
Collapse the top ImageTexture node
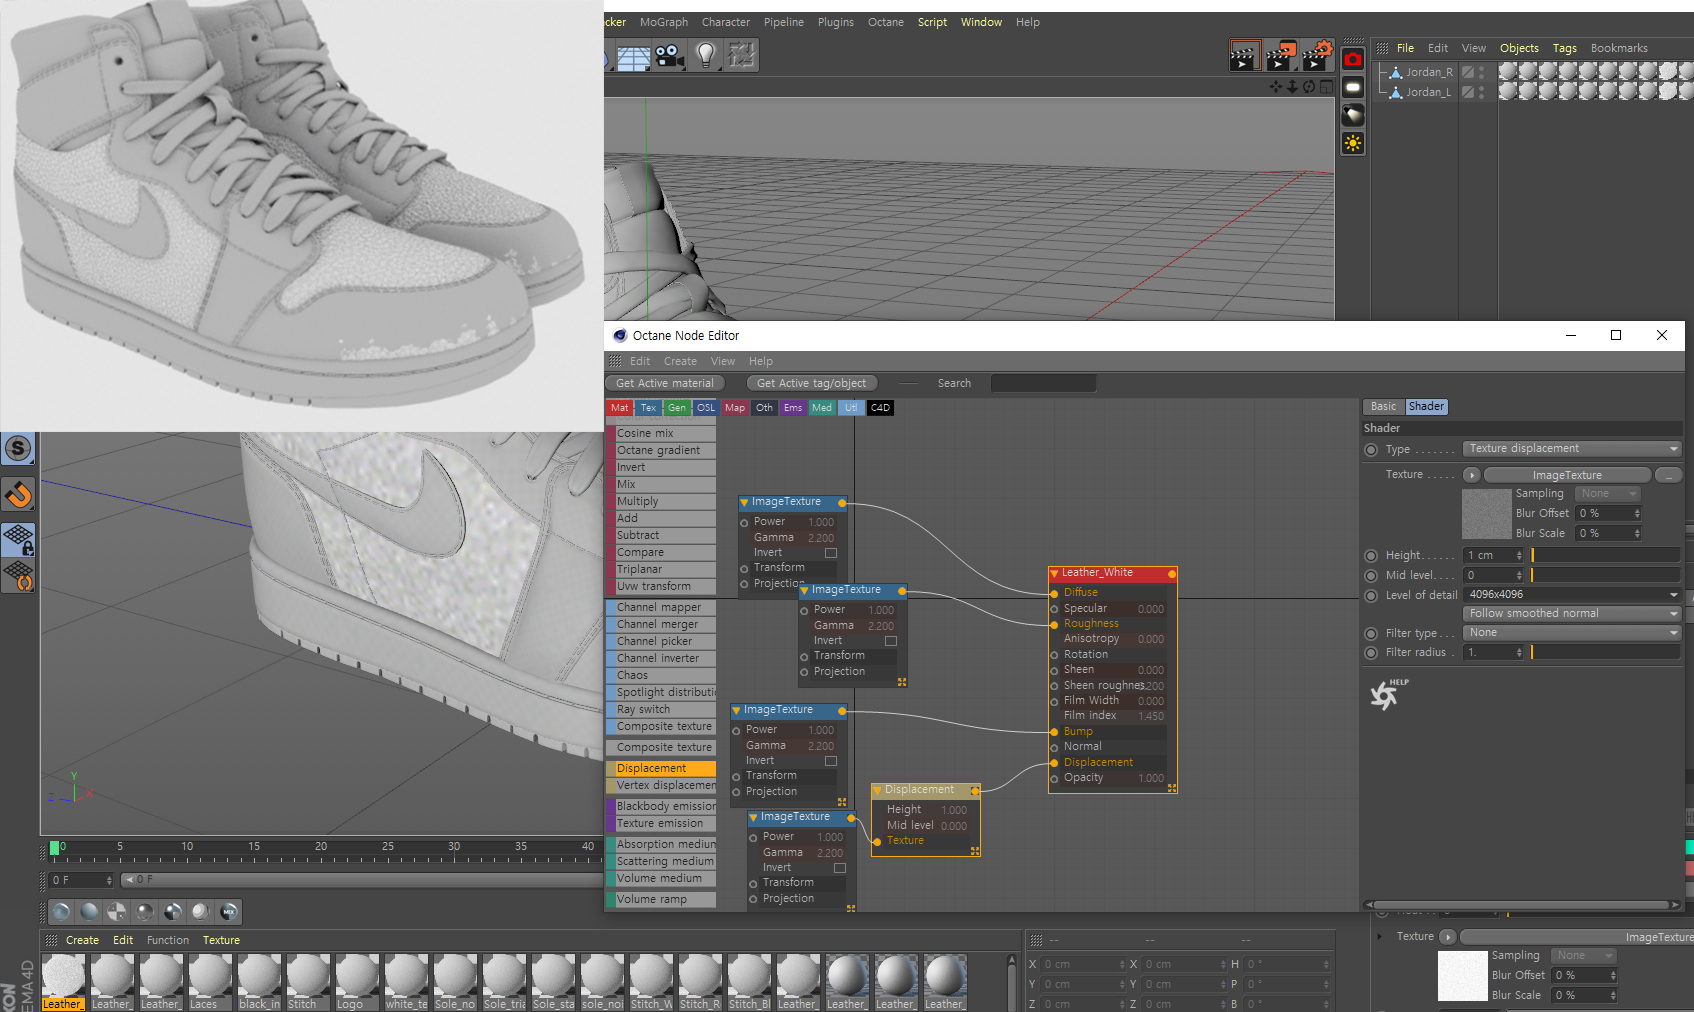(744, 503)
